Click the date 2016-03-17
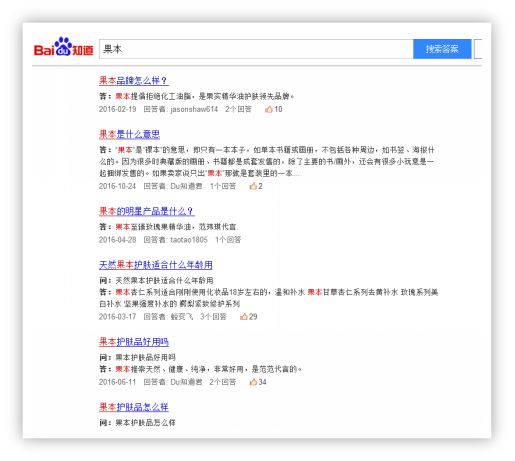 click(x=118, y=317)
